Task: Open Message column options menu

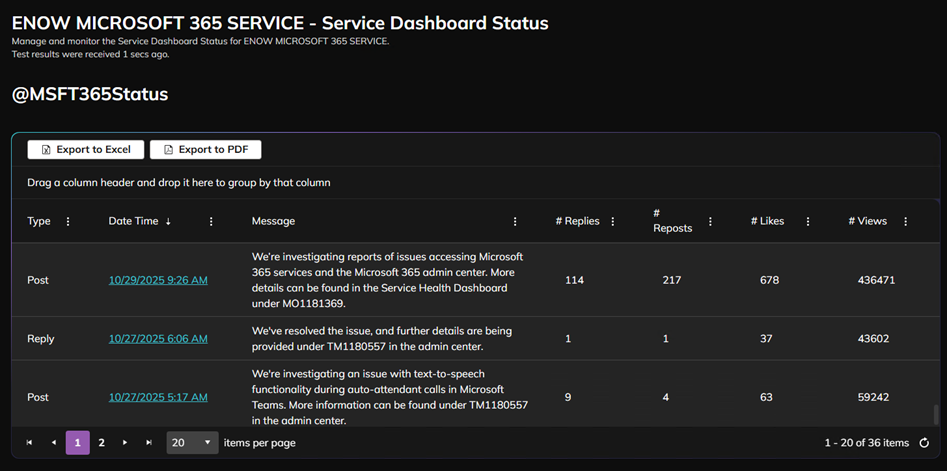Action: 515,222
